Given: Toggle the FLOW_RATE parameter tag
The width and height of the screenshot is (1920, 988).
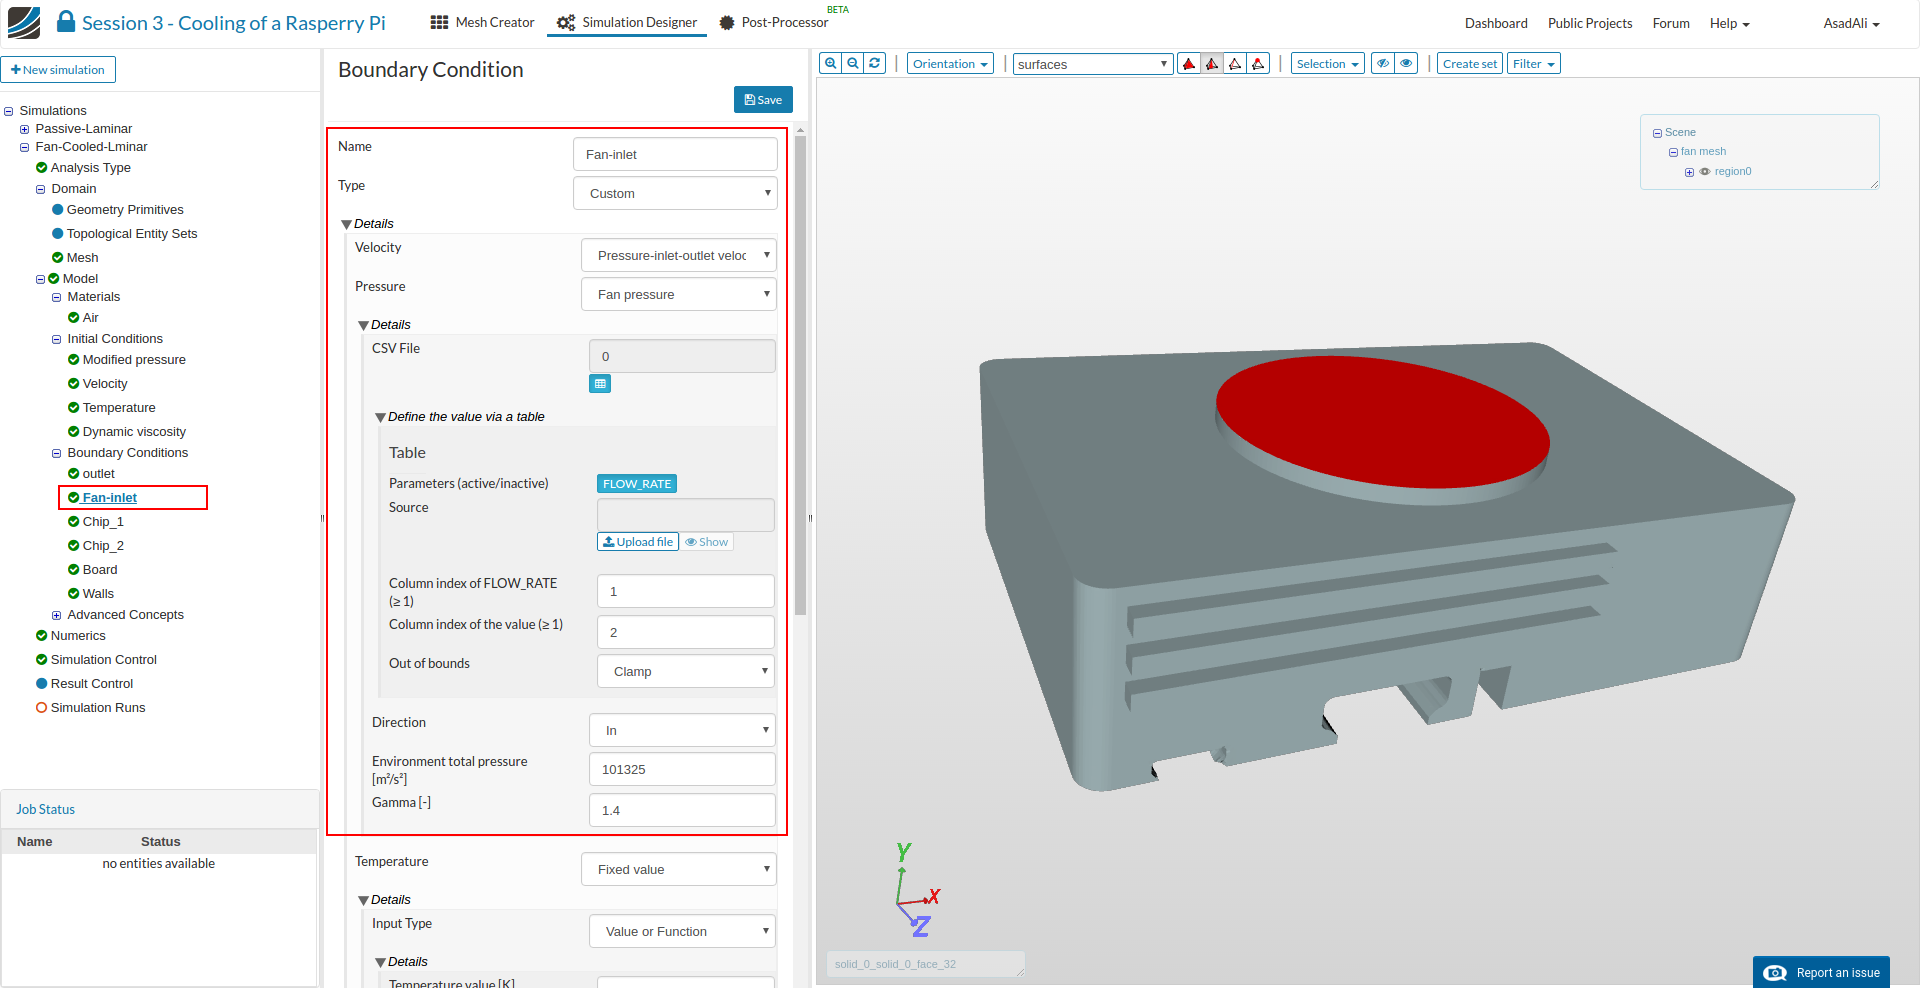Looking at the screenshot, I should click(637, 484).
